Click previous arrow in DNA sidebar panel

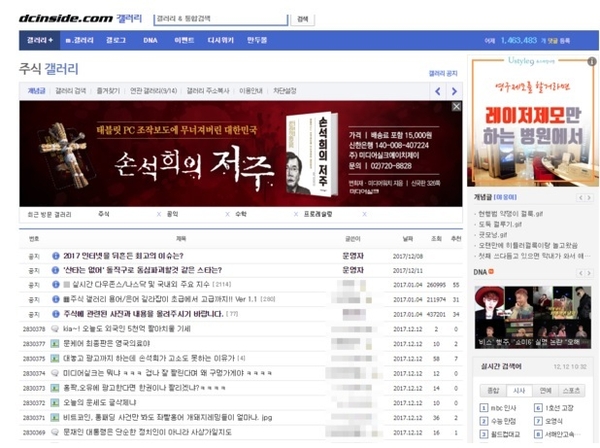pos(581,273)
